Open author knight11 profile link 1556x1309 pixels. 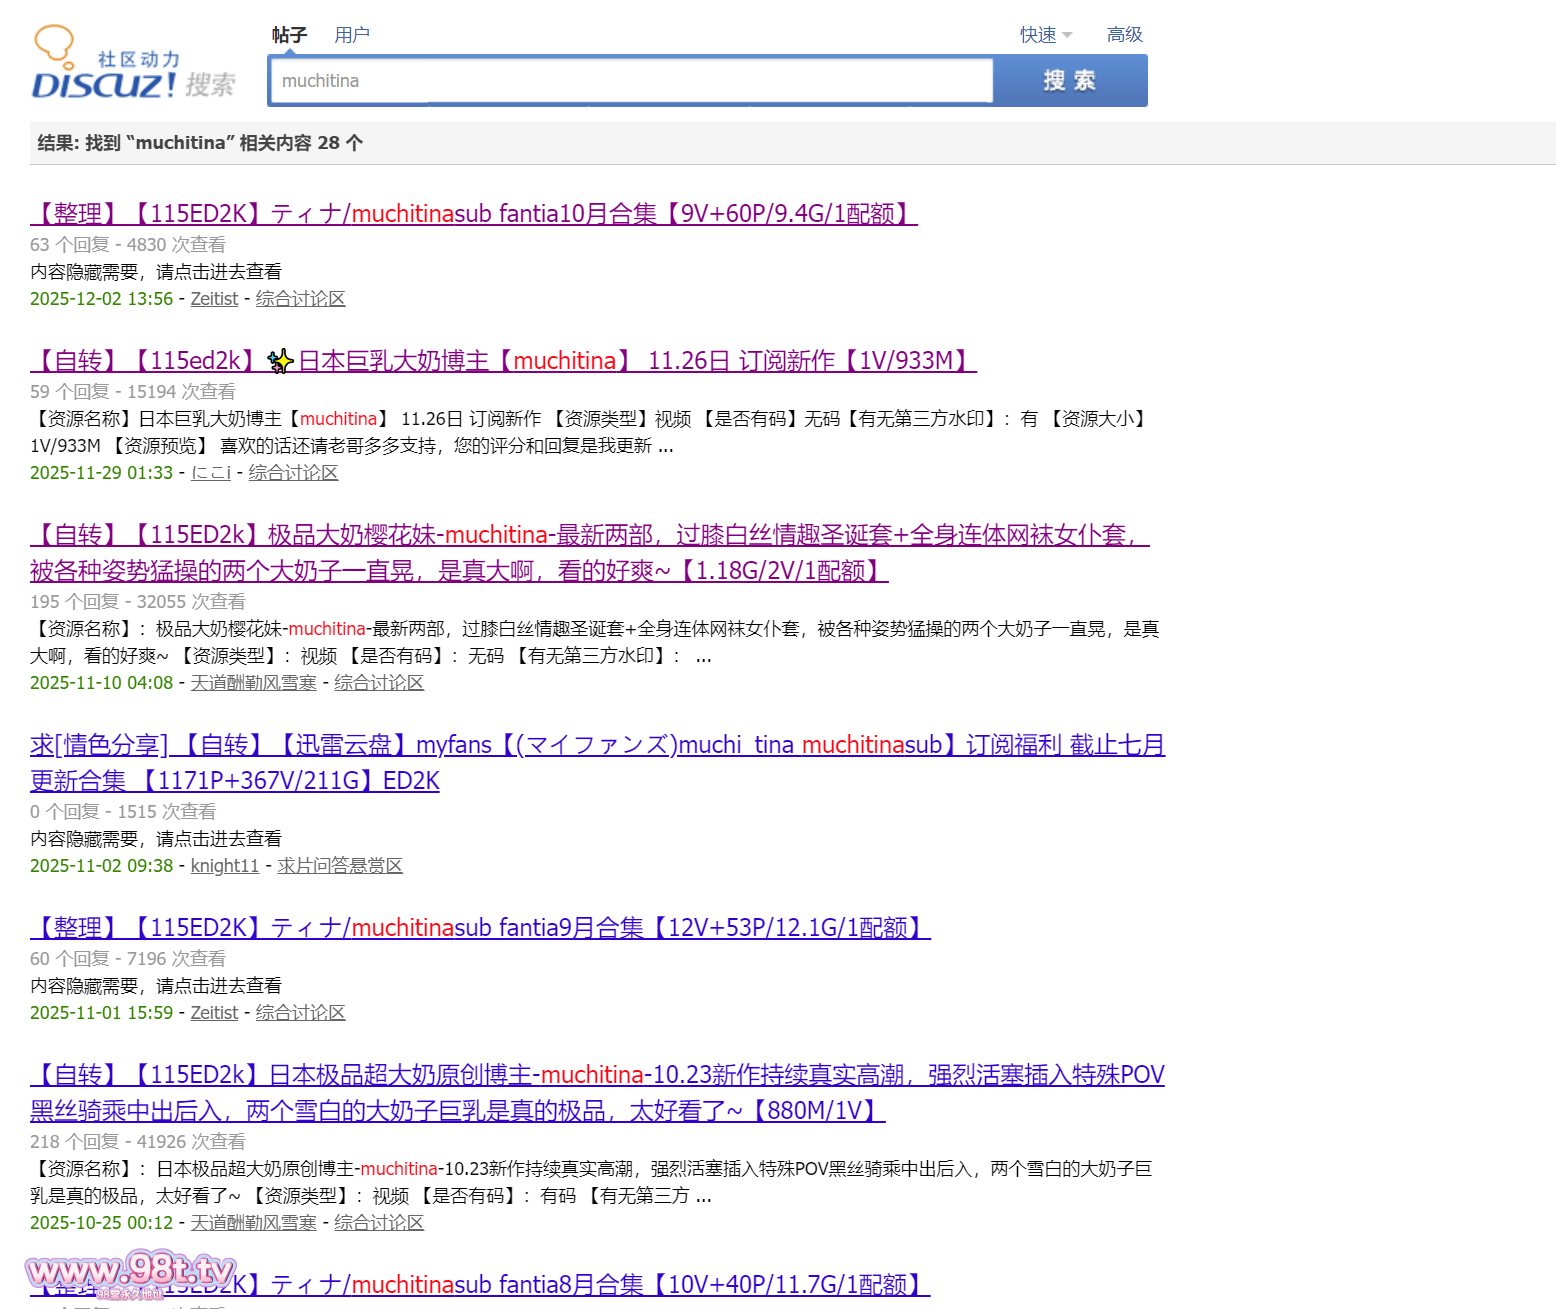tap(224, 866)
